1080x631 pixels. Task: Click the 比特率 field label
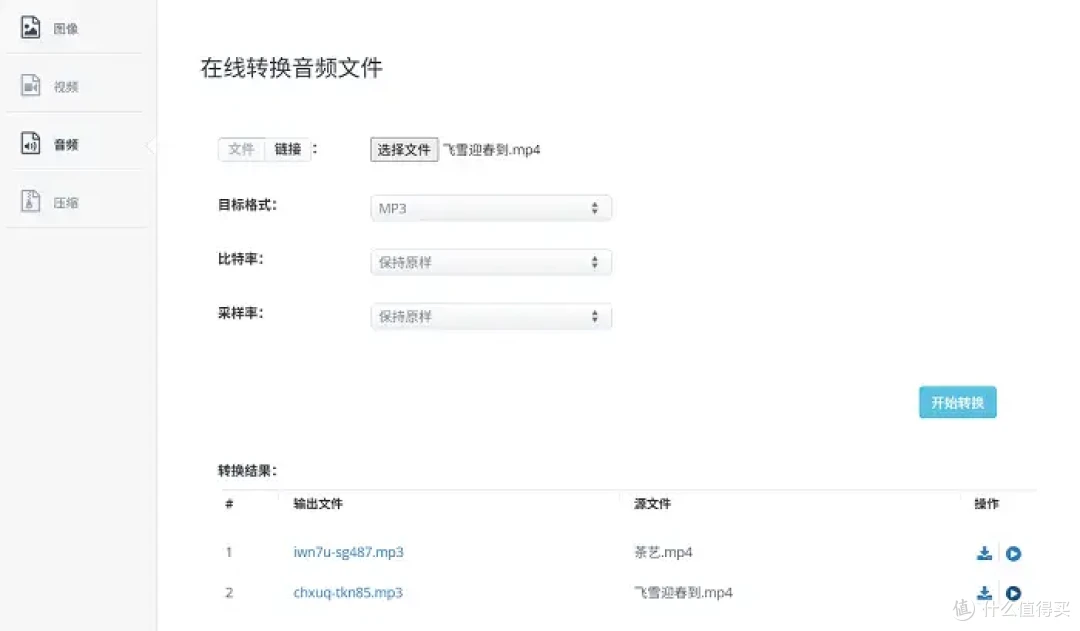240,259
